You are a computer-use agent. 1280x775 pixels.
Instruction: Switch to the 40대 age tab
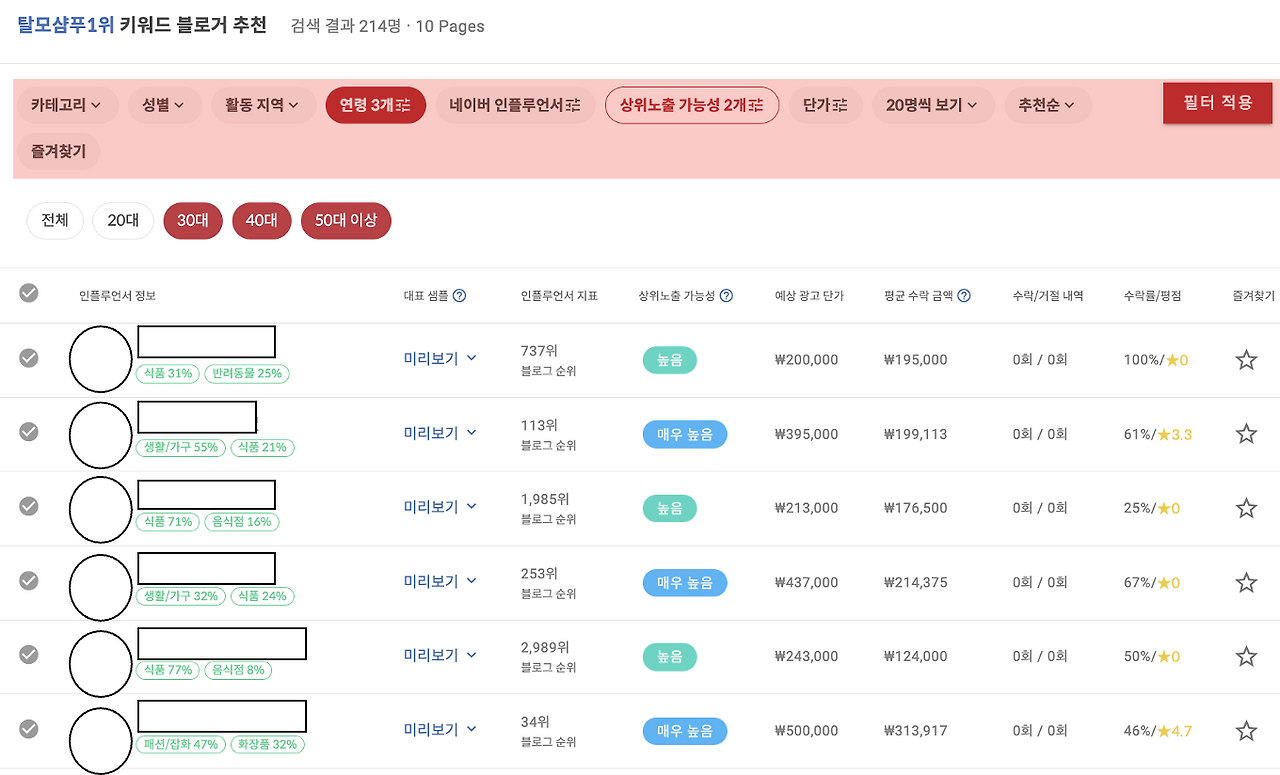click(x=261, y=221)
